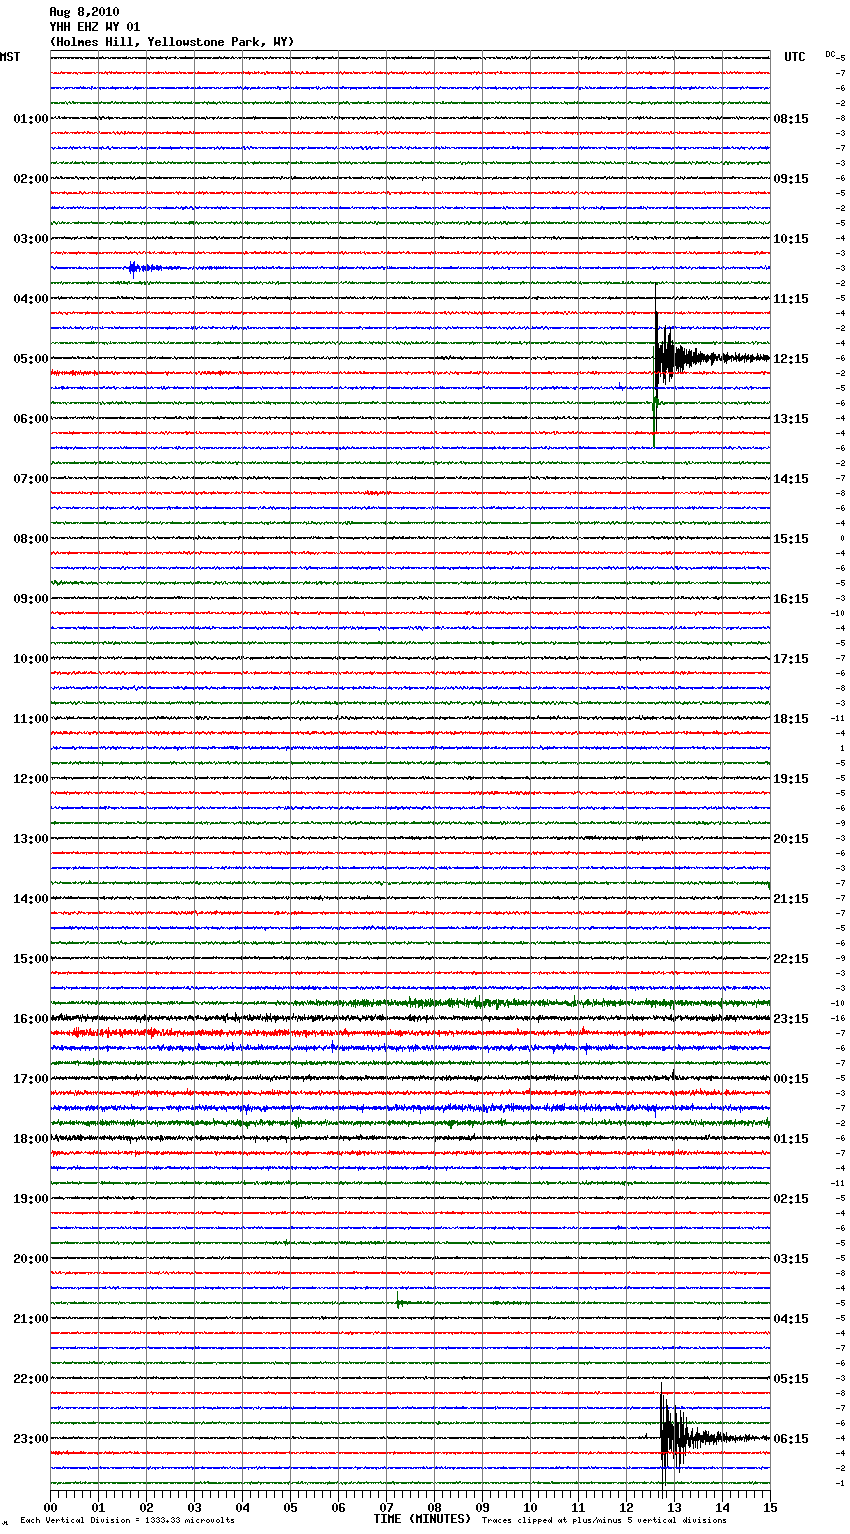This screenshot has width=850, height=1534.
Task: Select the 14:00 MST row label
Action: pos(31,899)
